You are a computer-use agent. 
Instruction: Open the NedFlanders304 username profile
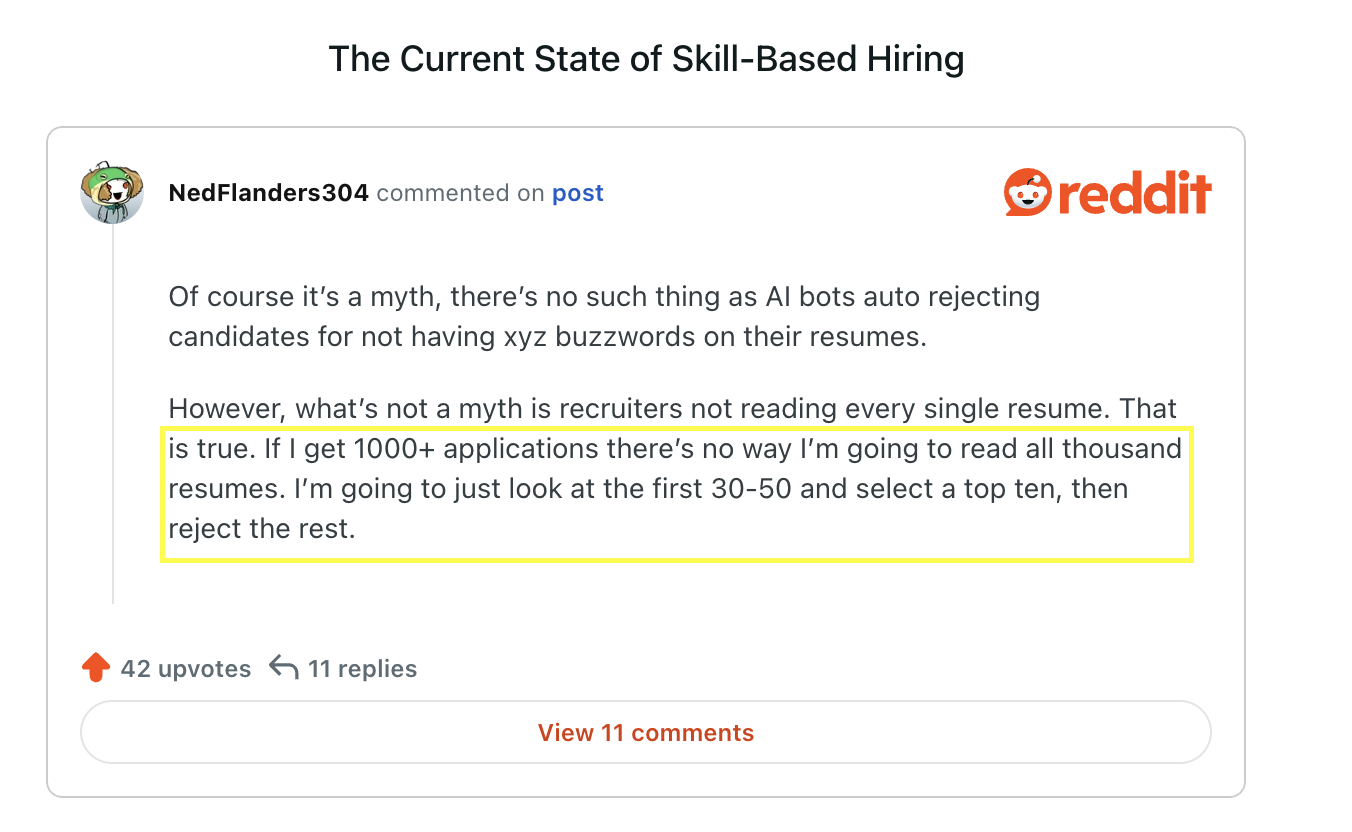268,193
